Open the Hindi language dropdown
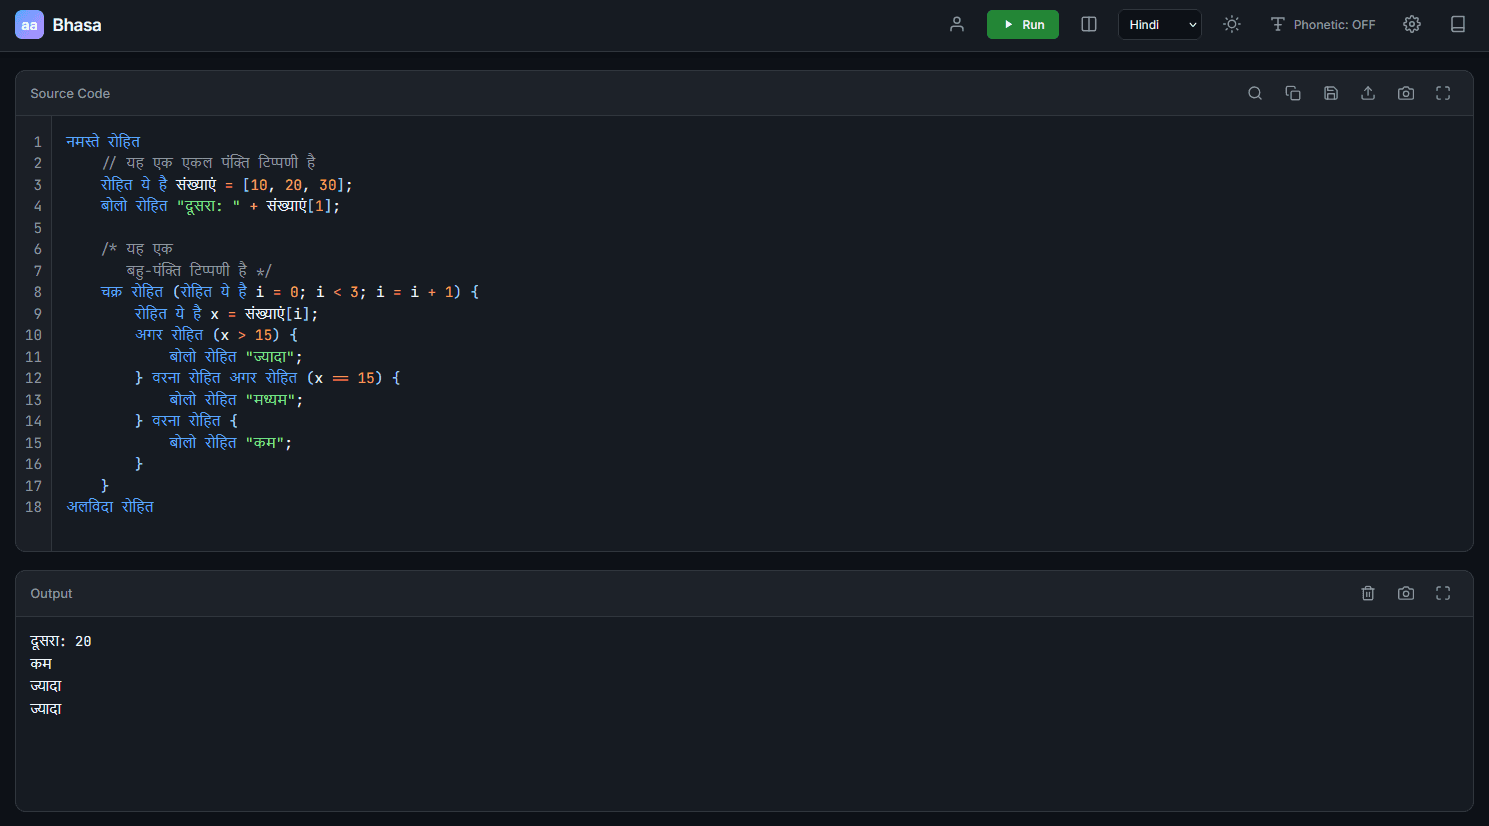This screenshot has height=826, width=1489. point(1159,24)
